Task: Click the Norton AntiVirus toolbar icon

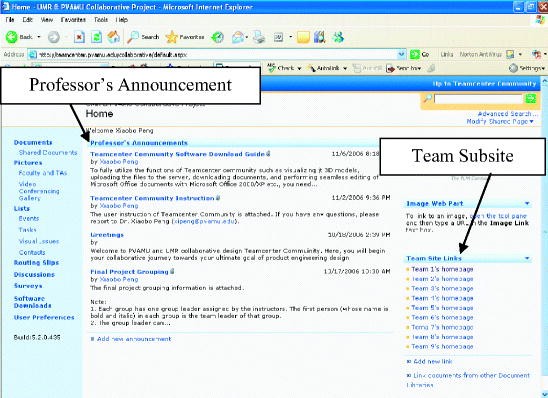Action: click(510, 54)
